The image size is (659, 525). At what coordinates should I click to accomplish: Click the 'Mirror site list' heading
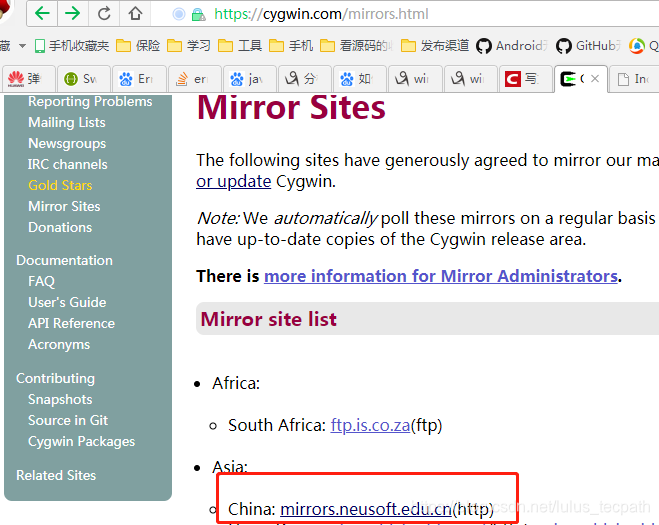[269, 319]
